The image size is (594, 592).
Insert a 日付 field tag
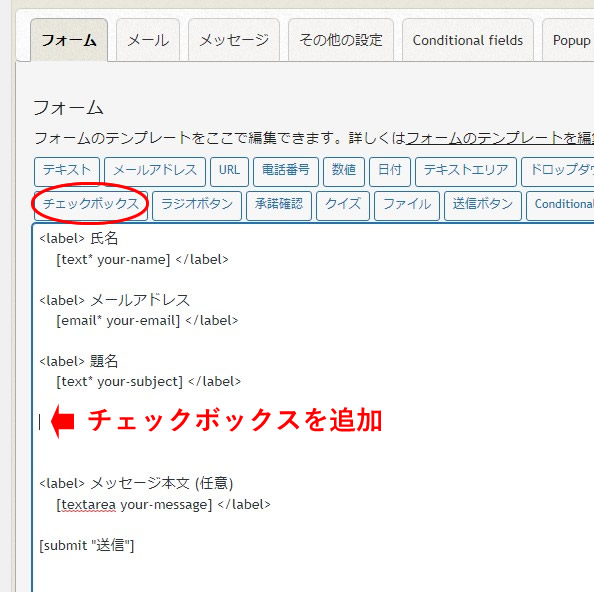[x=390, y=172]
